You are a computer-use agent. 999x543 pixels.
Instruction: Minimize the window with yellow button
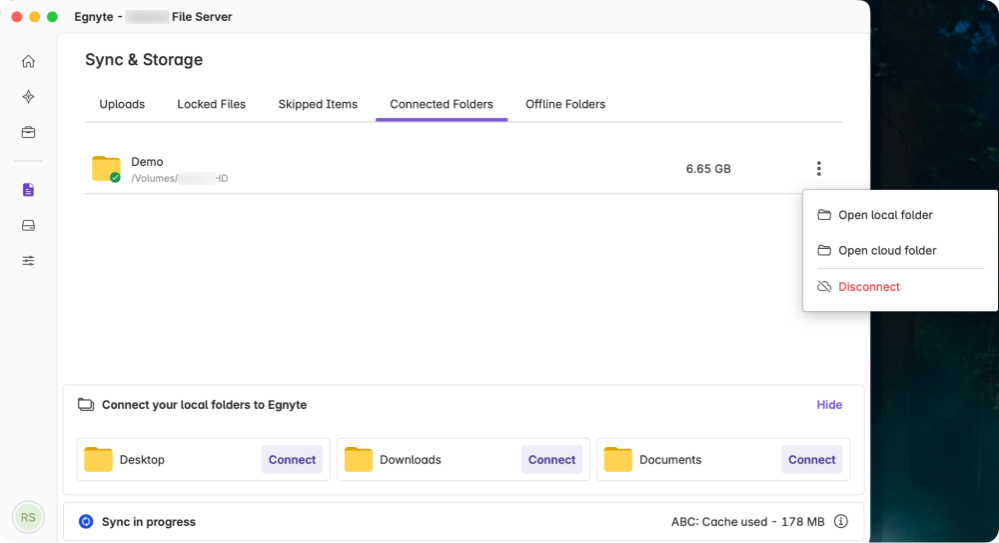34,17
